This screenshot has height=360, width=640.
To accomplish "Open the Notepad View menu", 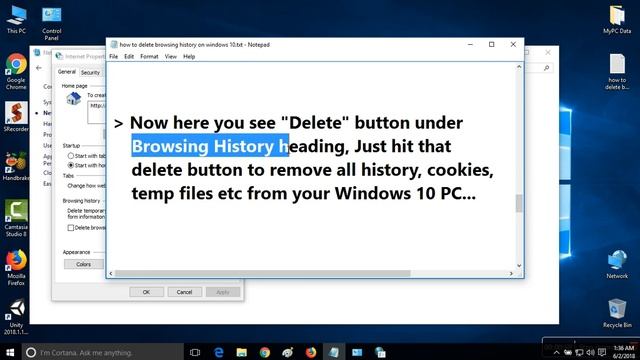I will pyautogui.click(x=171, y=56).
